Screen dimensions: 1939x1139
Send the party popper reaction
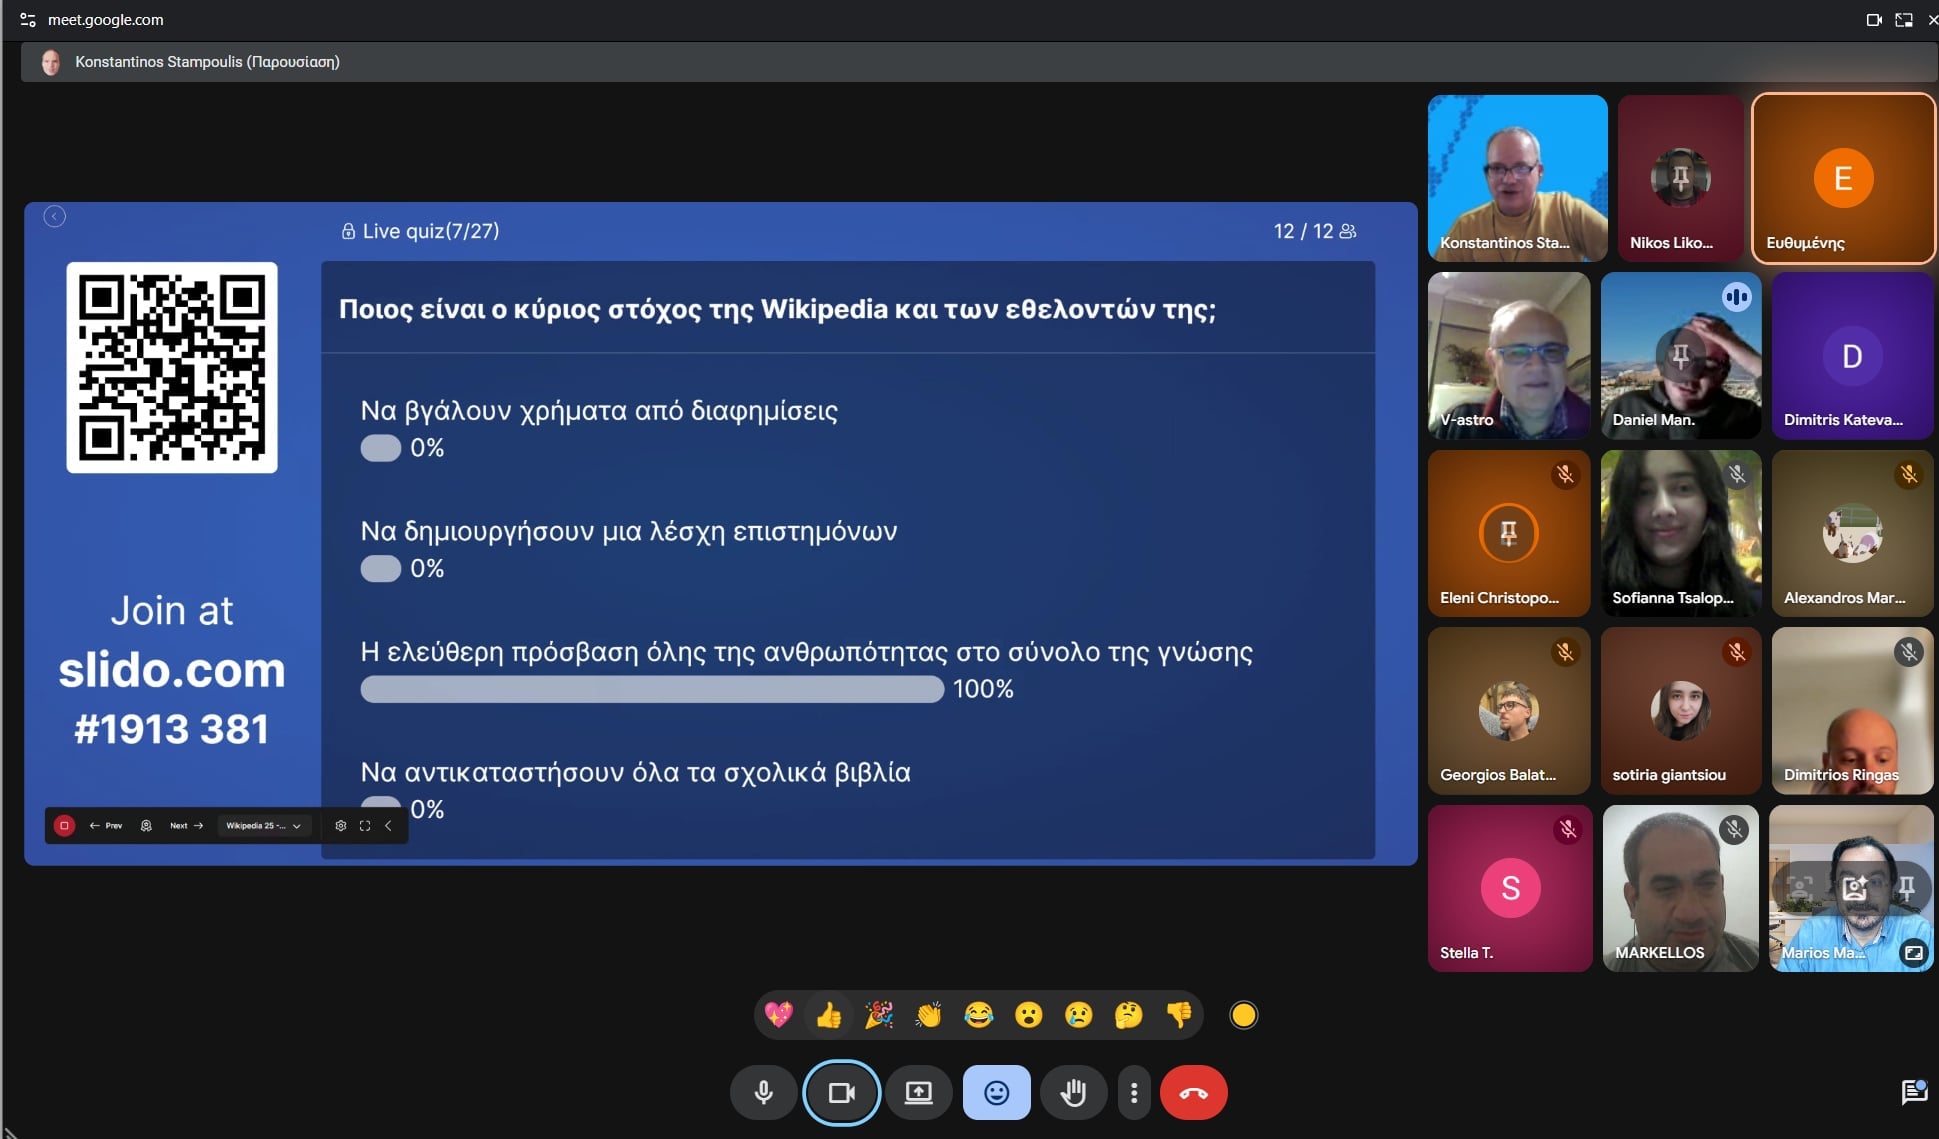(878, 1016)
